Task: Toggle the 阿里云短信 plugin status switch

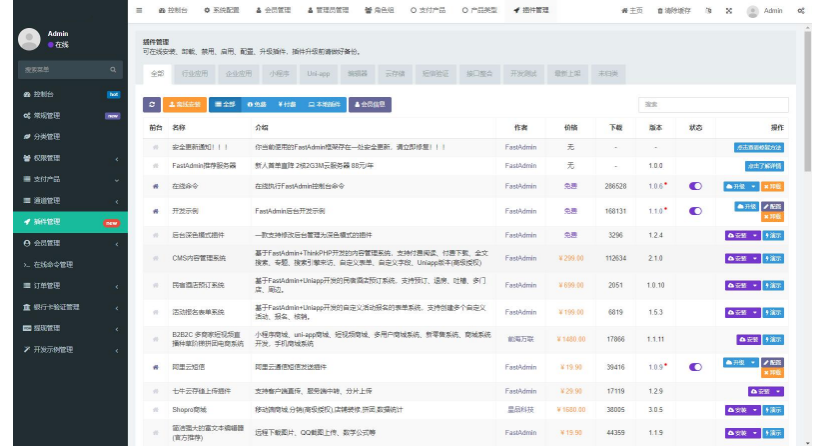Action: click(x=696, y=367)
